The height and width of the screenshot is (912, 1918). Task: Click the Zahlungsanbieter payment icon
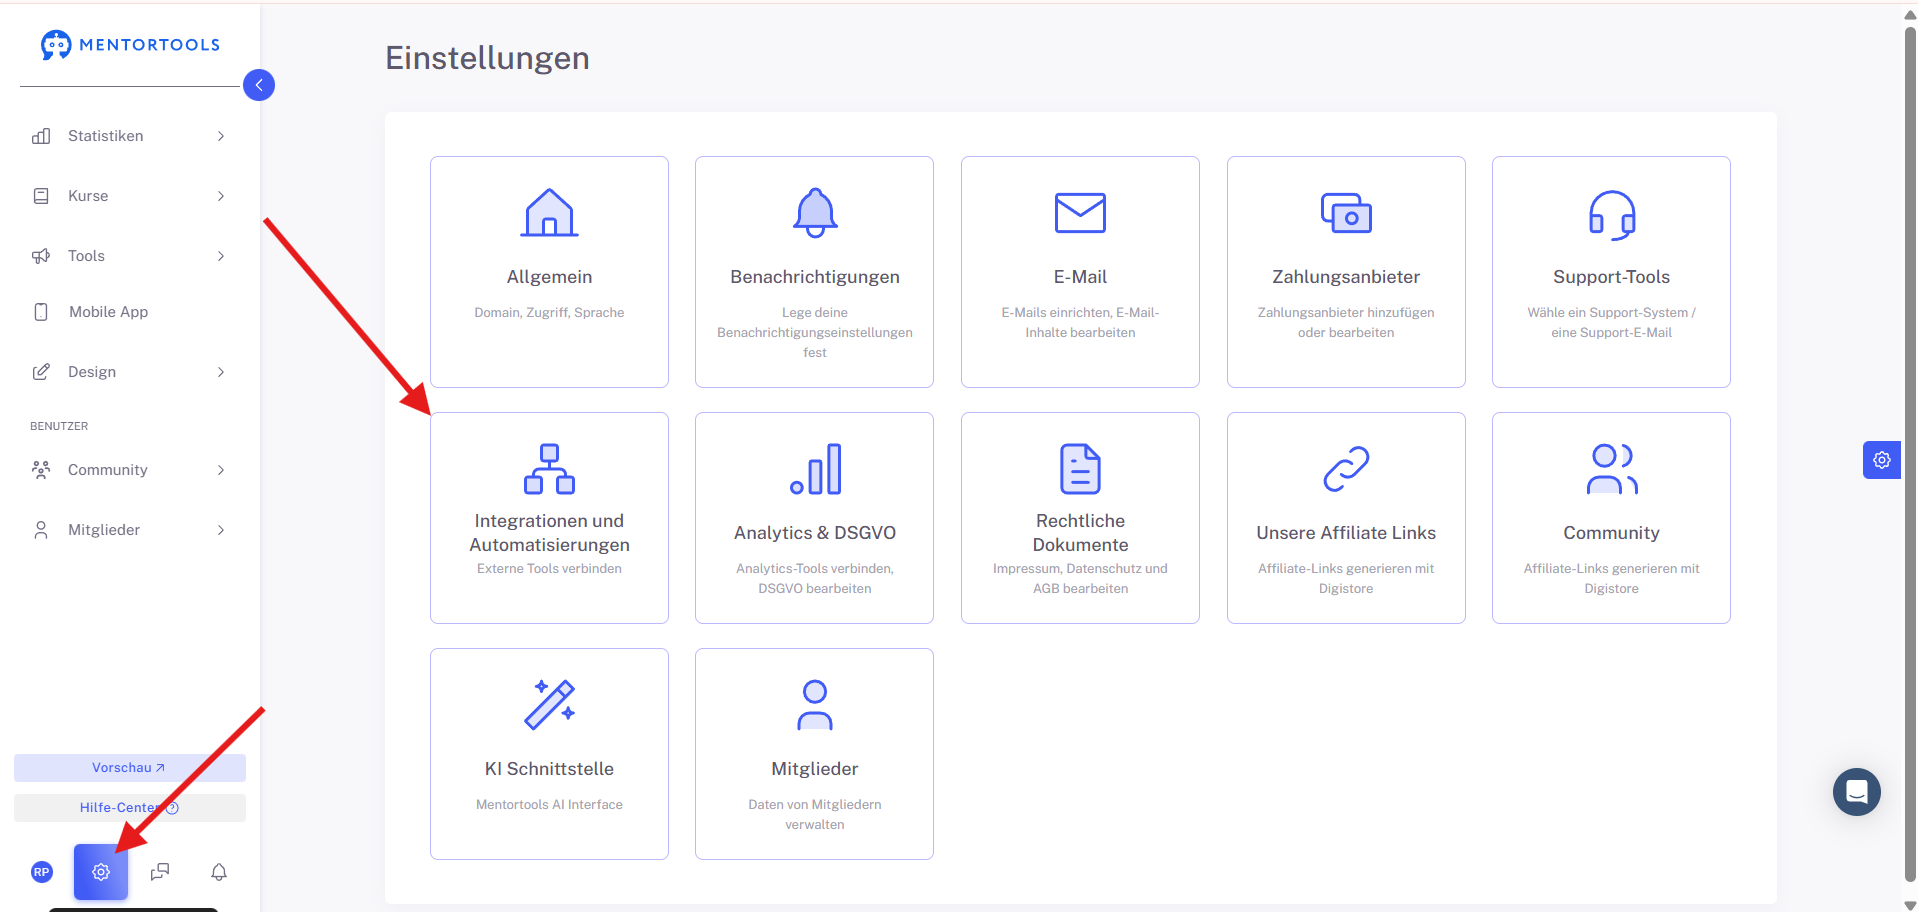pyautogui.click(x=1346, y=213)
